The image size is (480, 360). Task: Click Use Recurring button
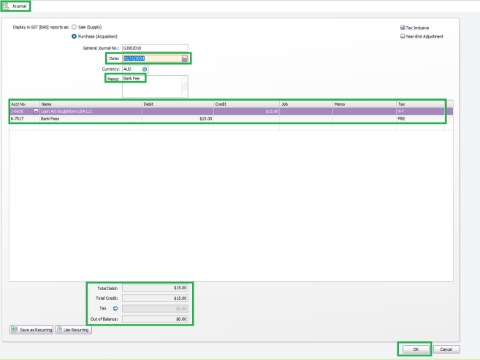73,330
